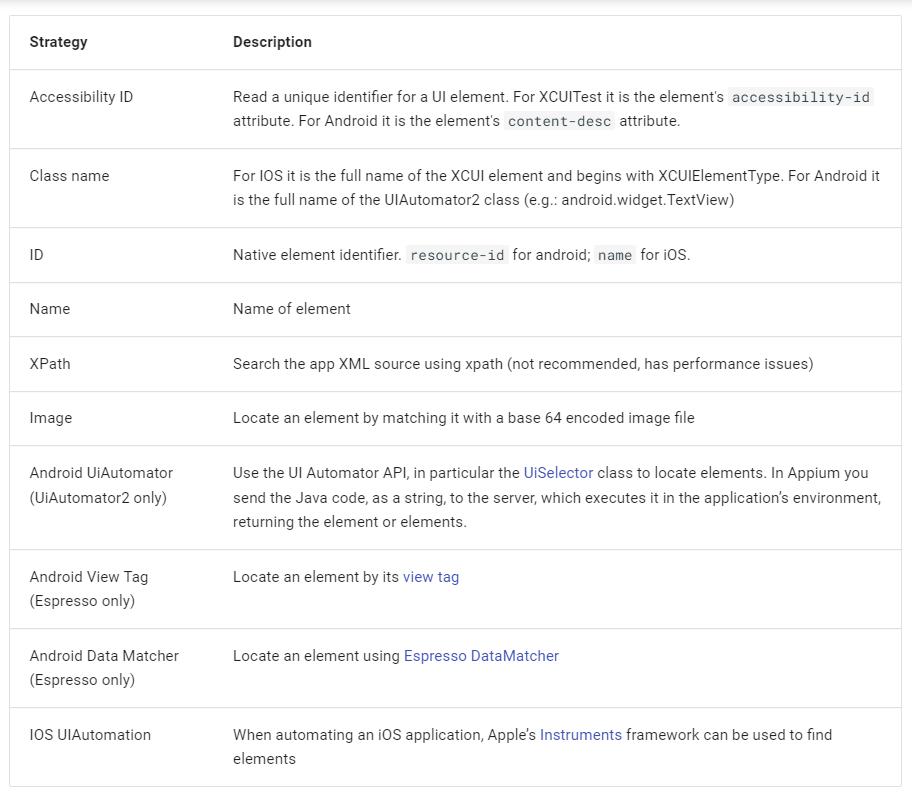Select the Accessibility ID strategy cell
The image size is (912, 795).
tap(81, 97)
